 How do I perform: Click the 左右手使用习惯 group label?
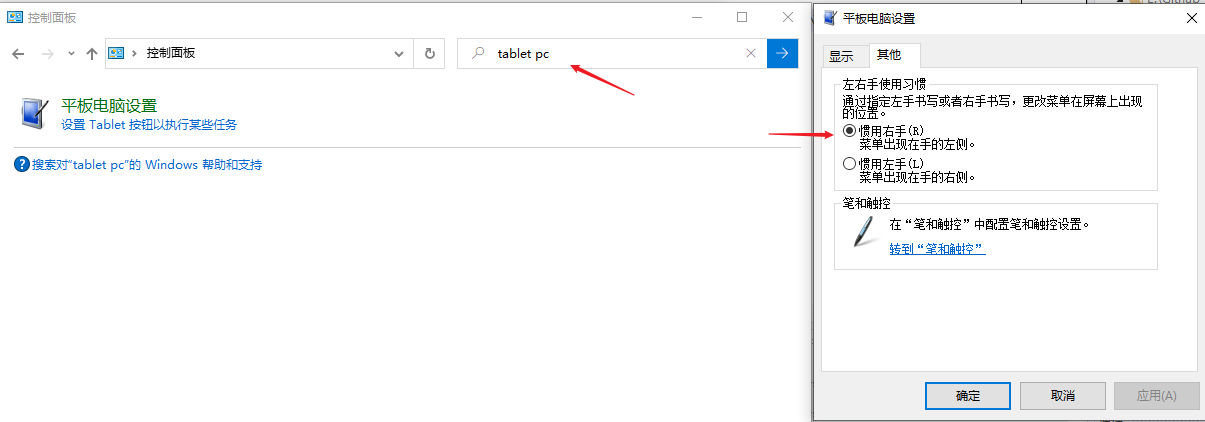point(885,86)
